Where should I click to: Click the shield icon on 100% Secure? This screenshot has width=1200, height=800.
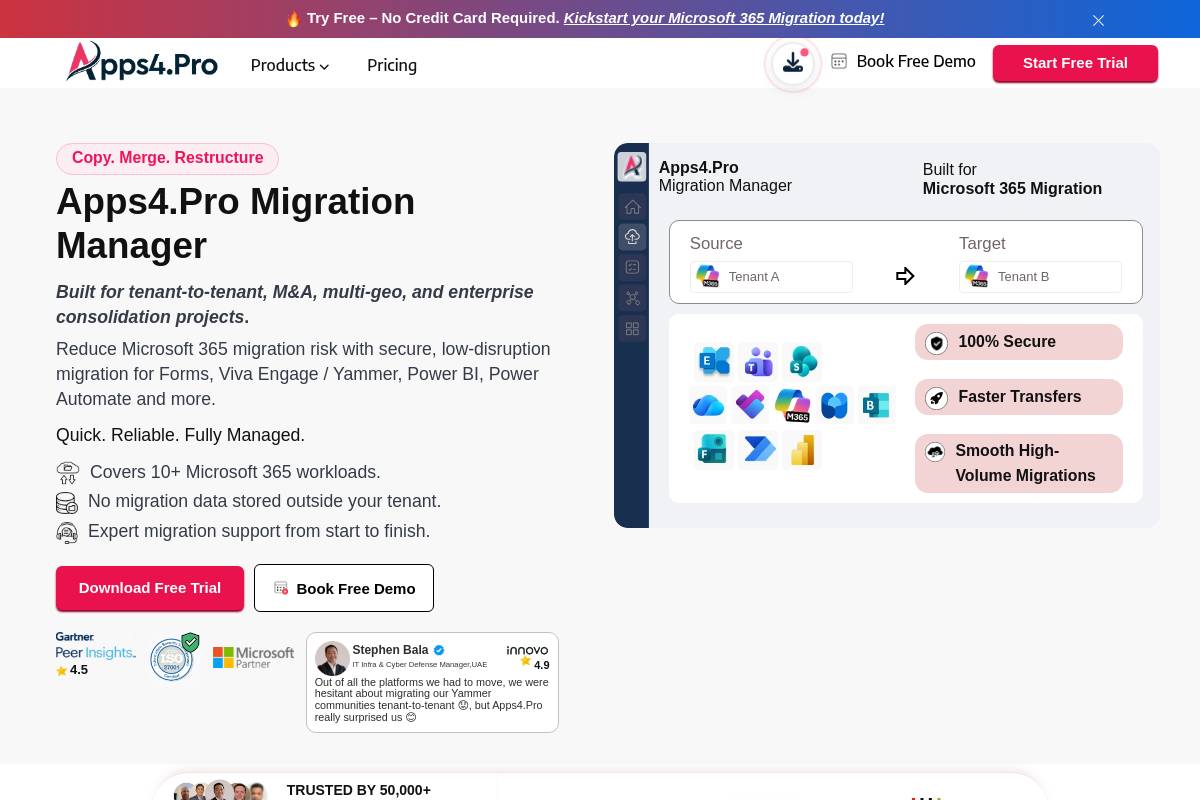click(x=936, y=343)
